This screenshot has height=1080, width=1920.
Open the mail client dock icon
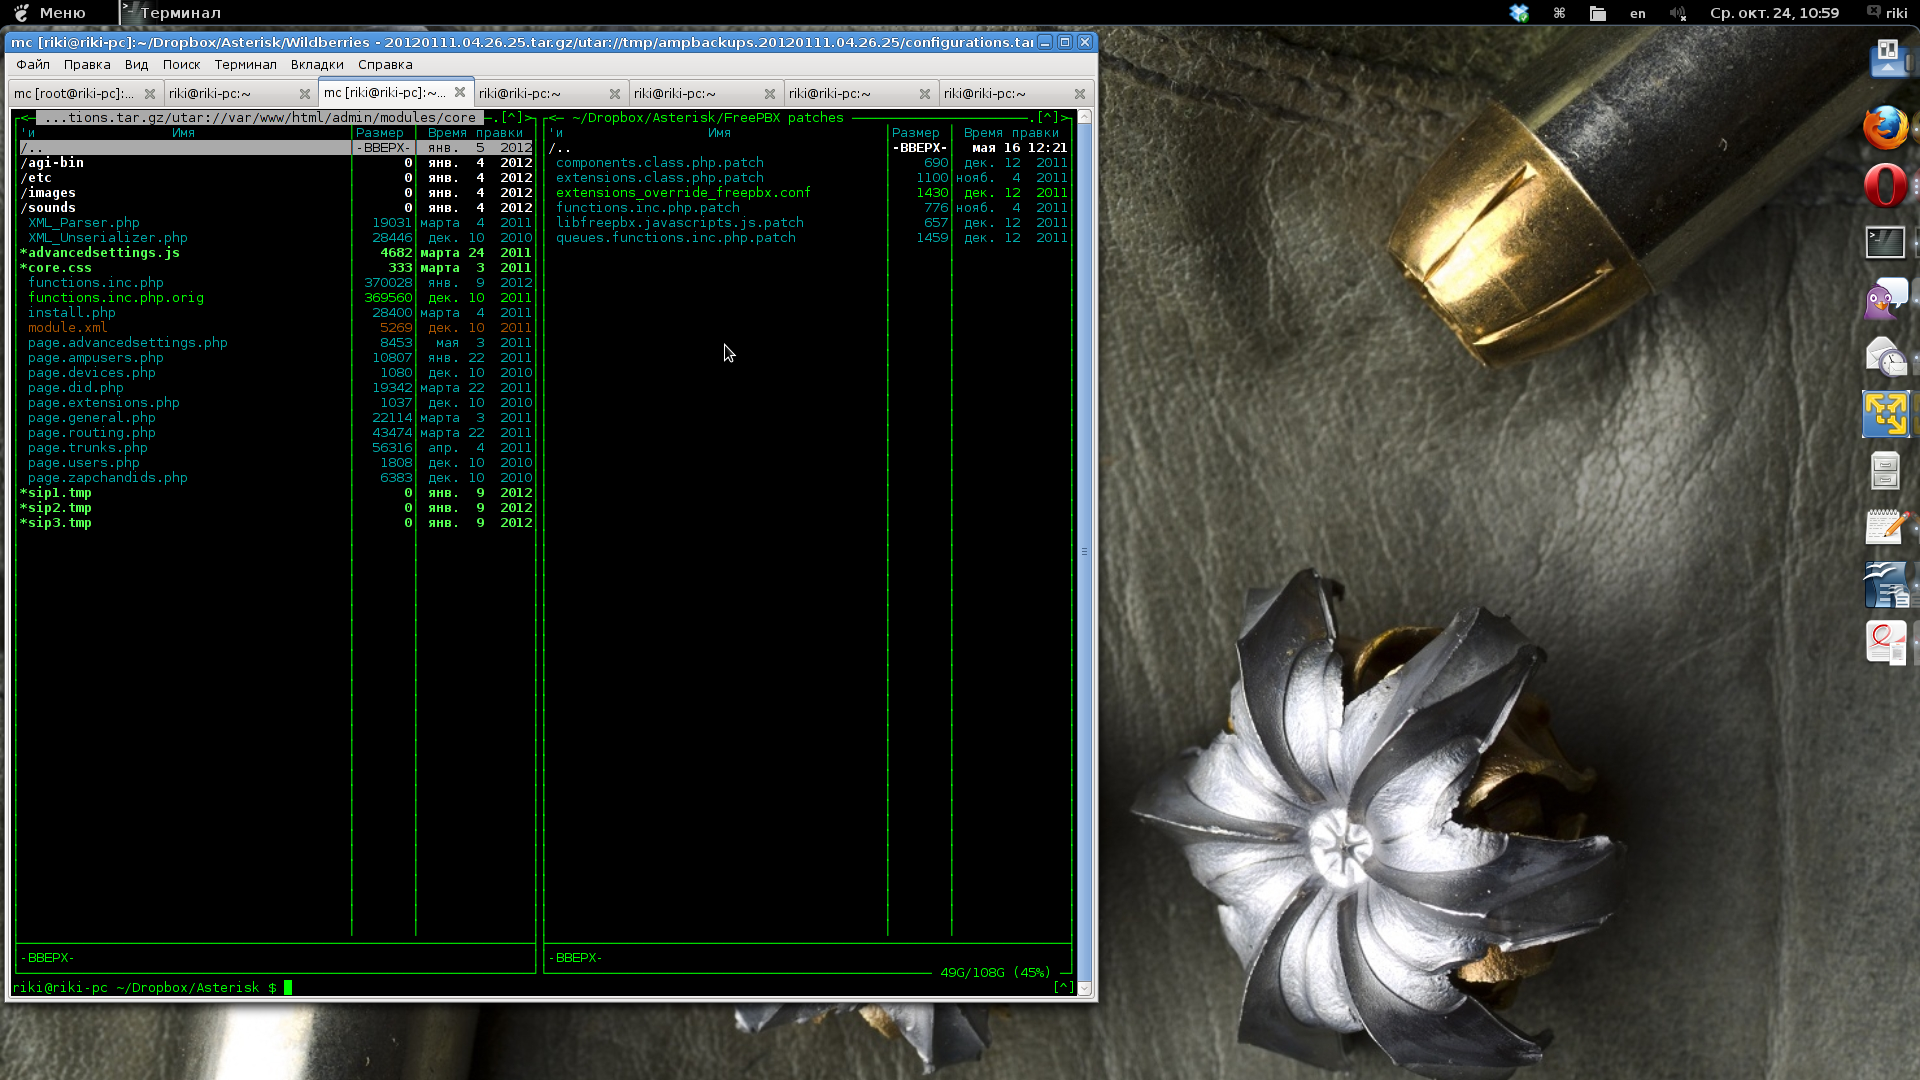coord(1886,356)
